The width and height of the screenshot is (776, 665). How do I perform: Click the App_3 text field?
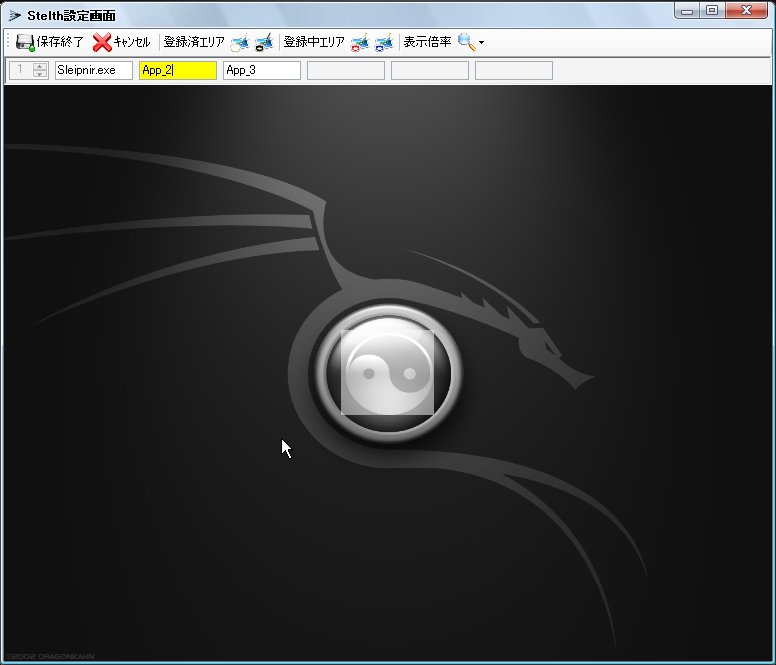(262, 70)
